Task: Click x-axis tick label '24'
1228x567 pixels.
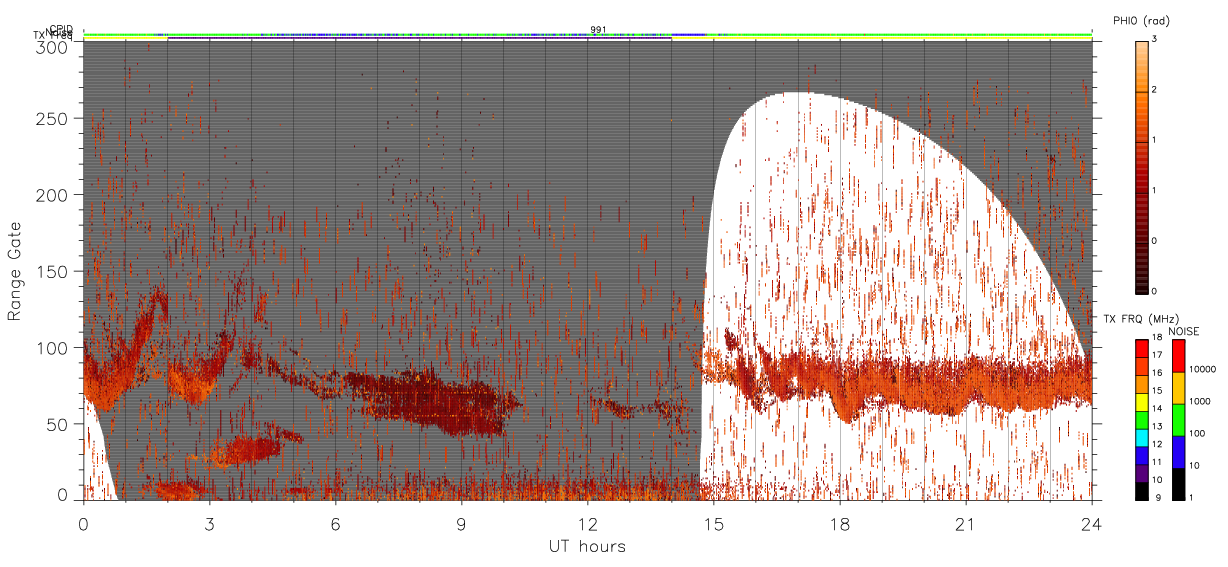Action: [x=1091, y=523]
